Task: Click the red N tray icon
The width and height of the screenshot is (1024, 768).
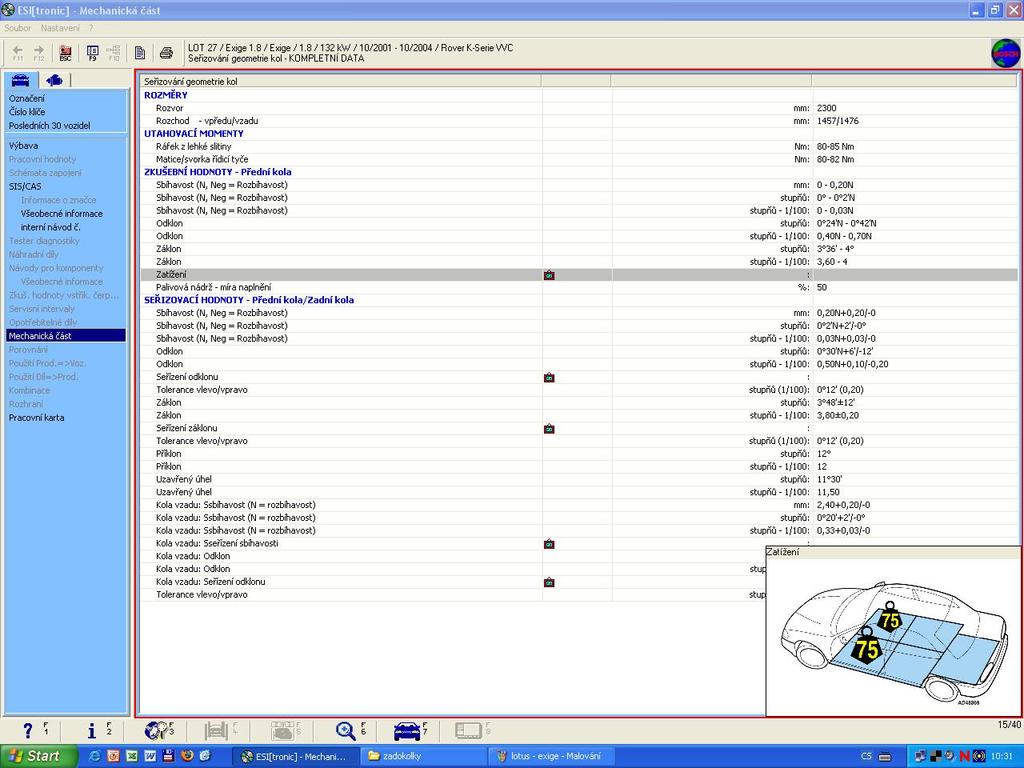Action: click(965, 756)
